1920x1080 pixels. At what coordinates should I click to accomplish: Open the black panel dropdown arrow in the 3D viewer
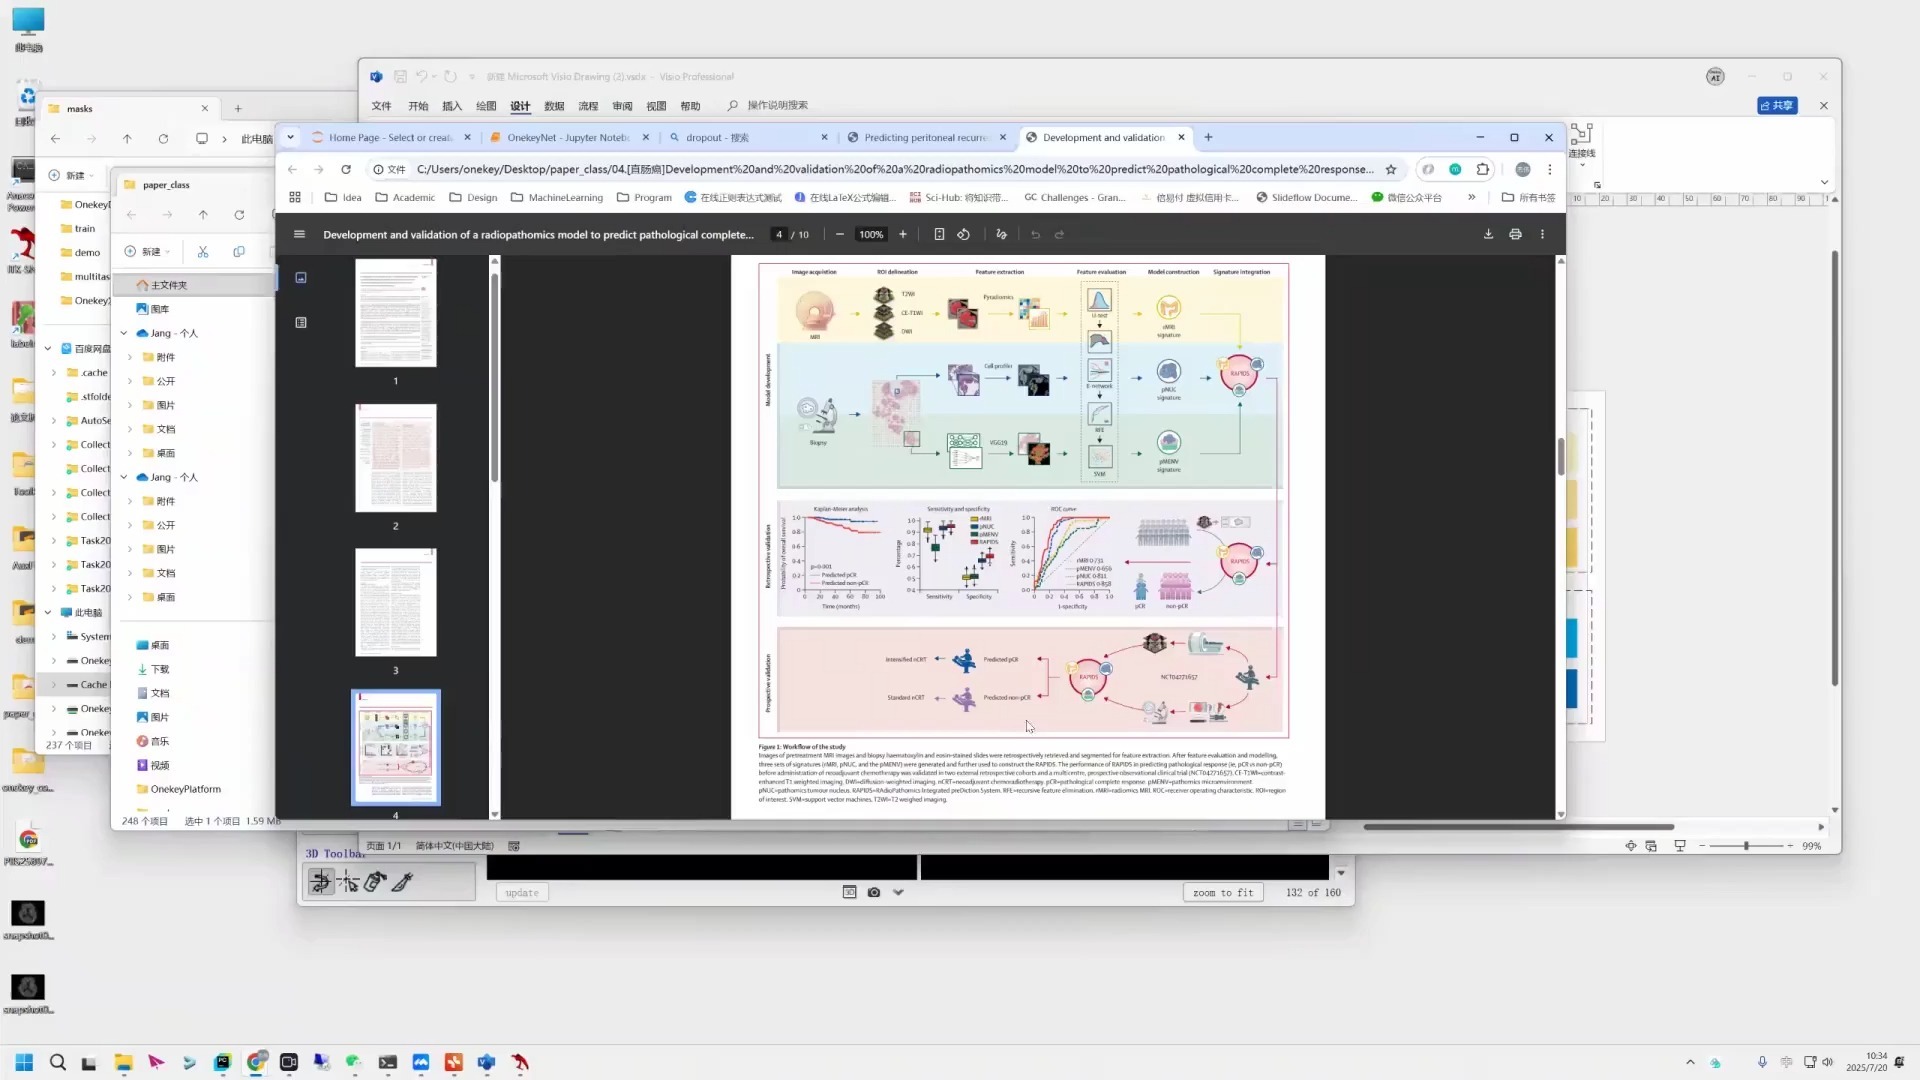coord(1341,873)
